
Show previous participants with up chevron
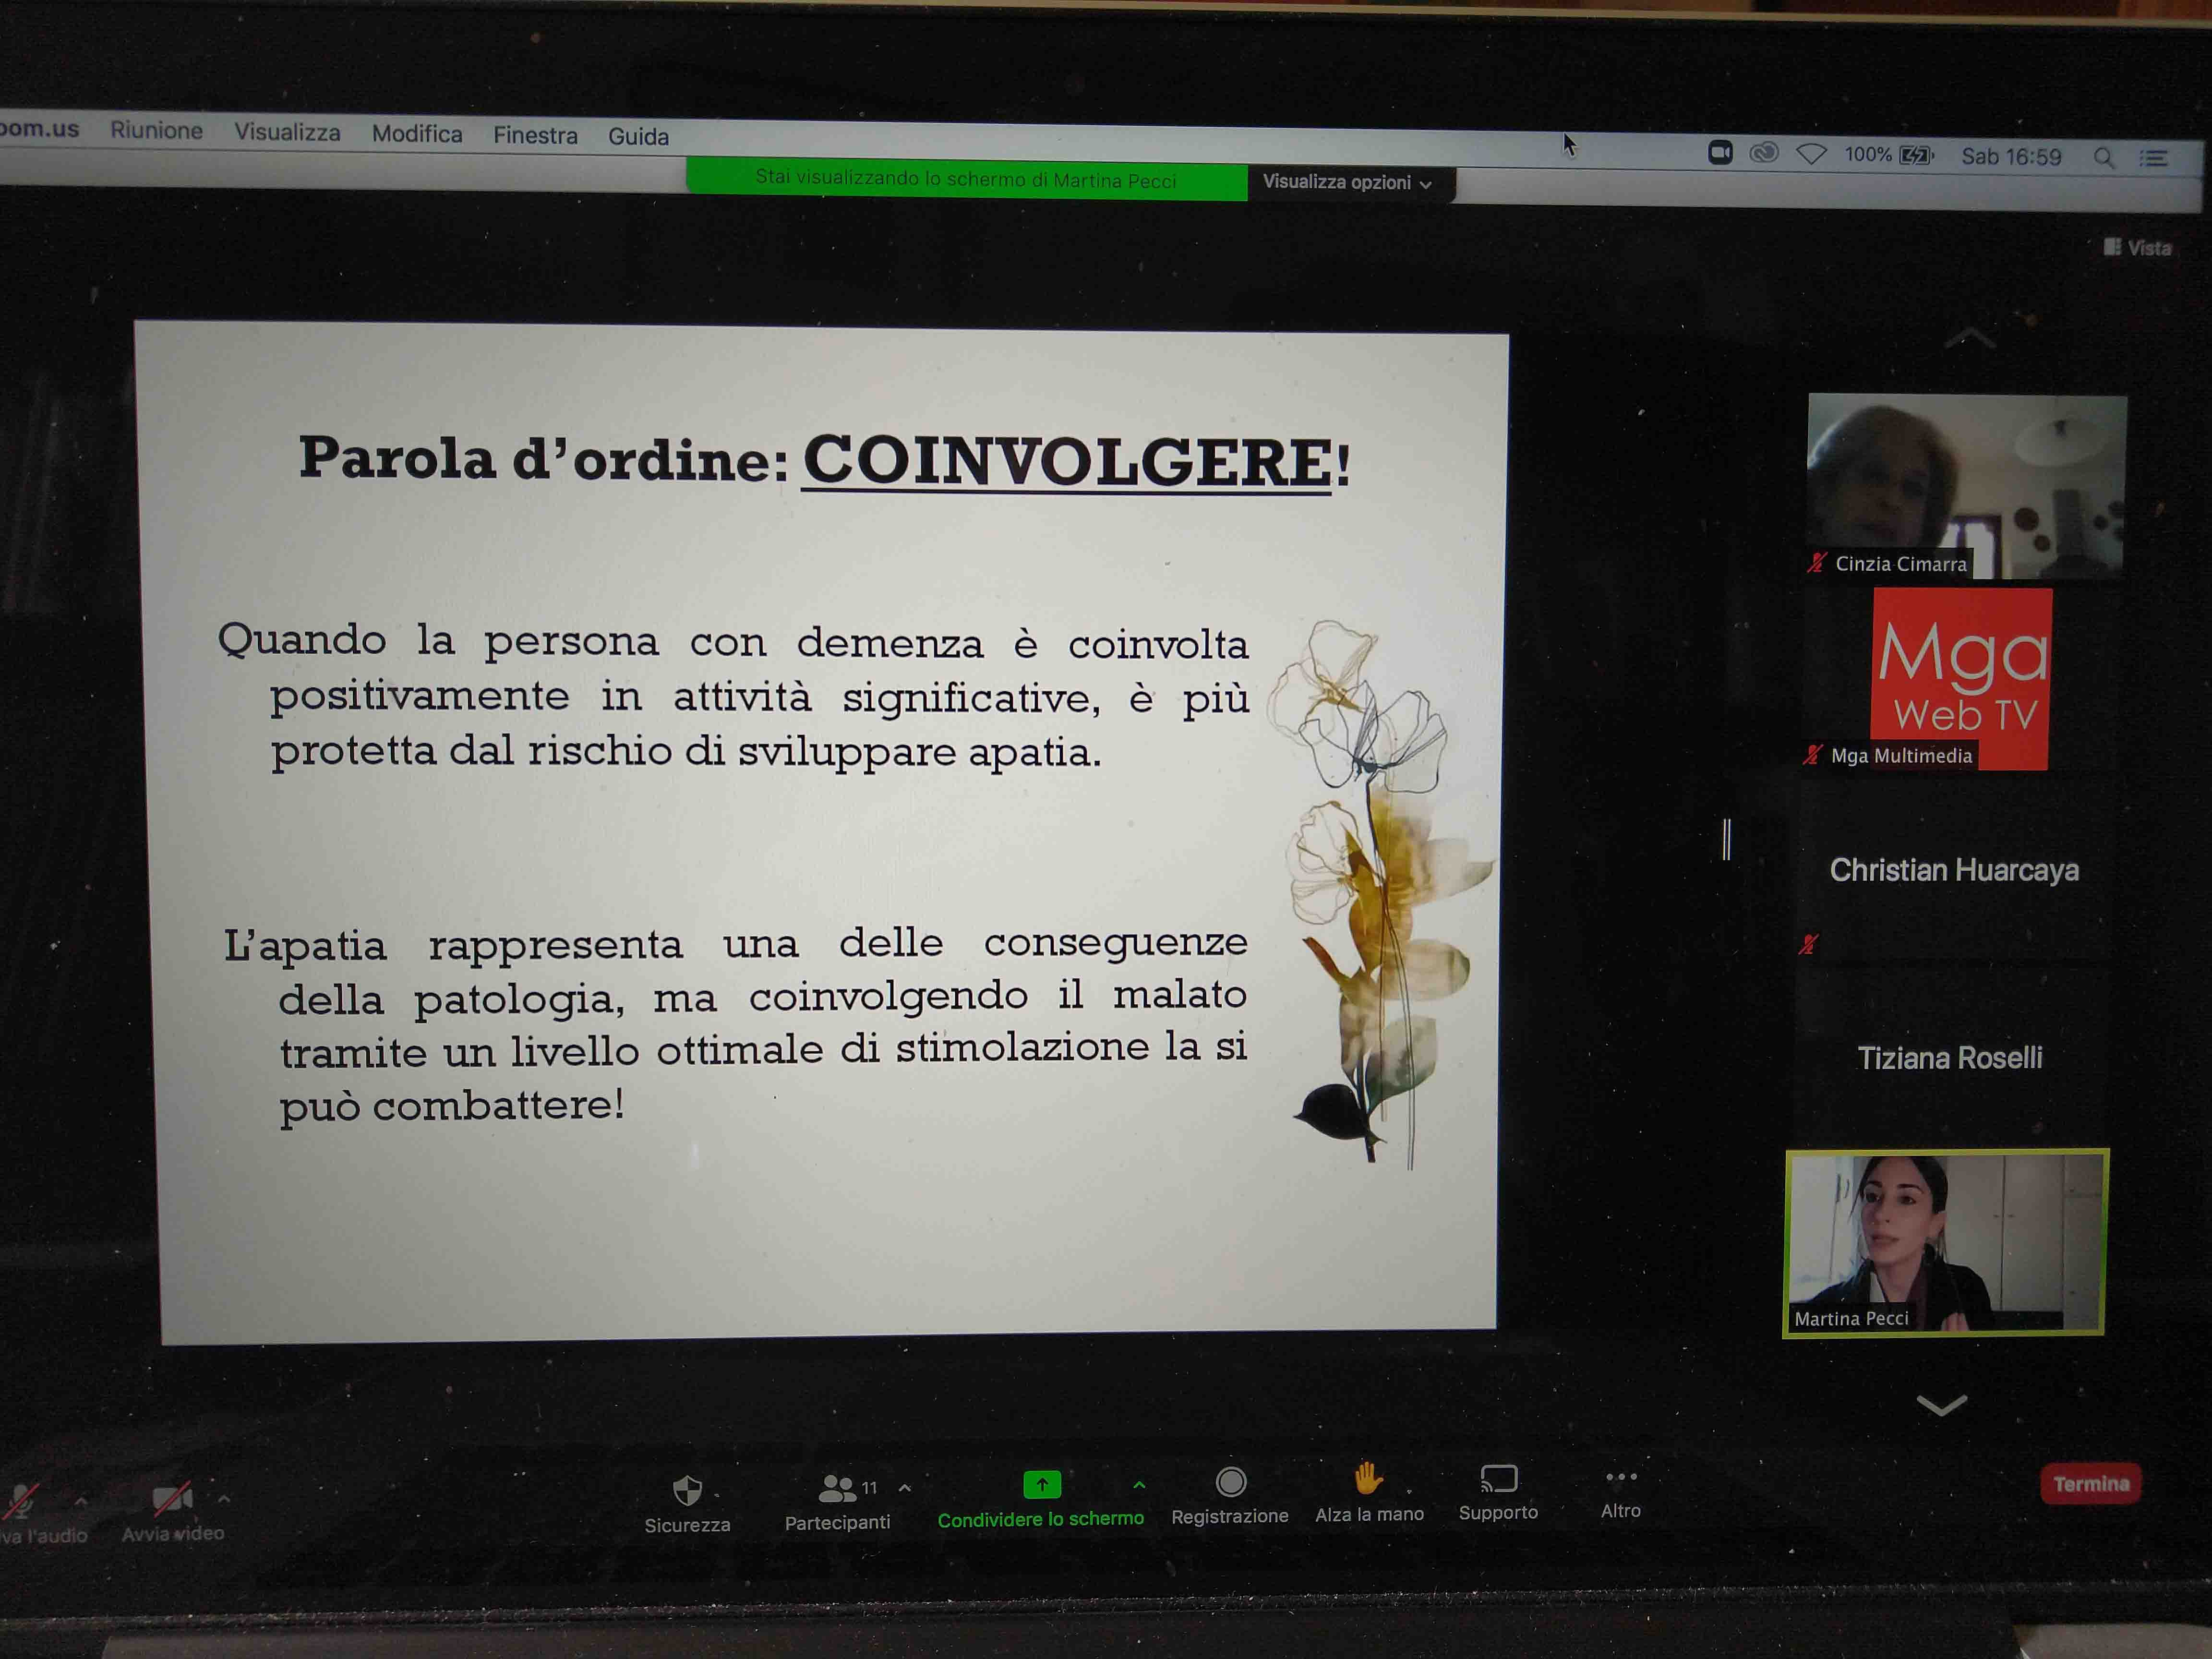pyautogui.click(x=1969, y=338)
